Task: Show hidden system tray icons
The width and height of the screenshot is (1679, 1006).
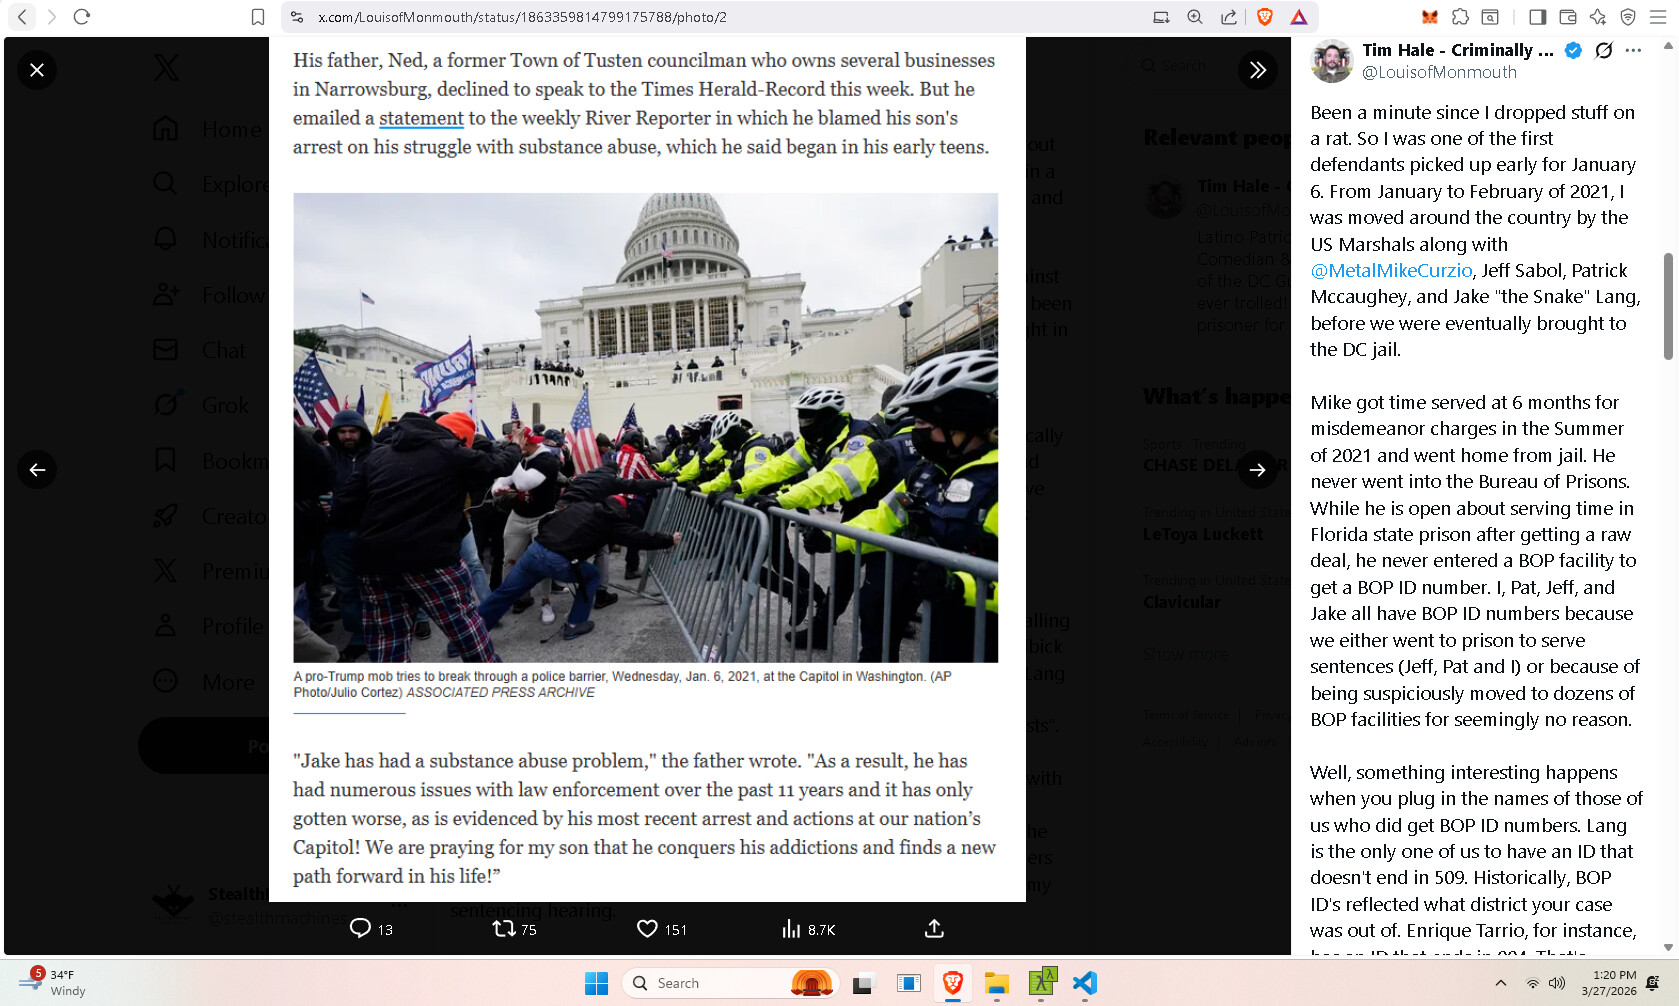Action: 1500,983
